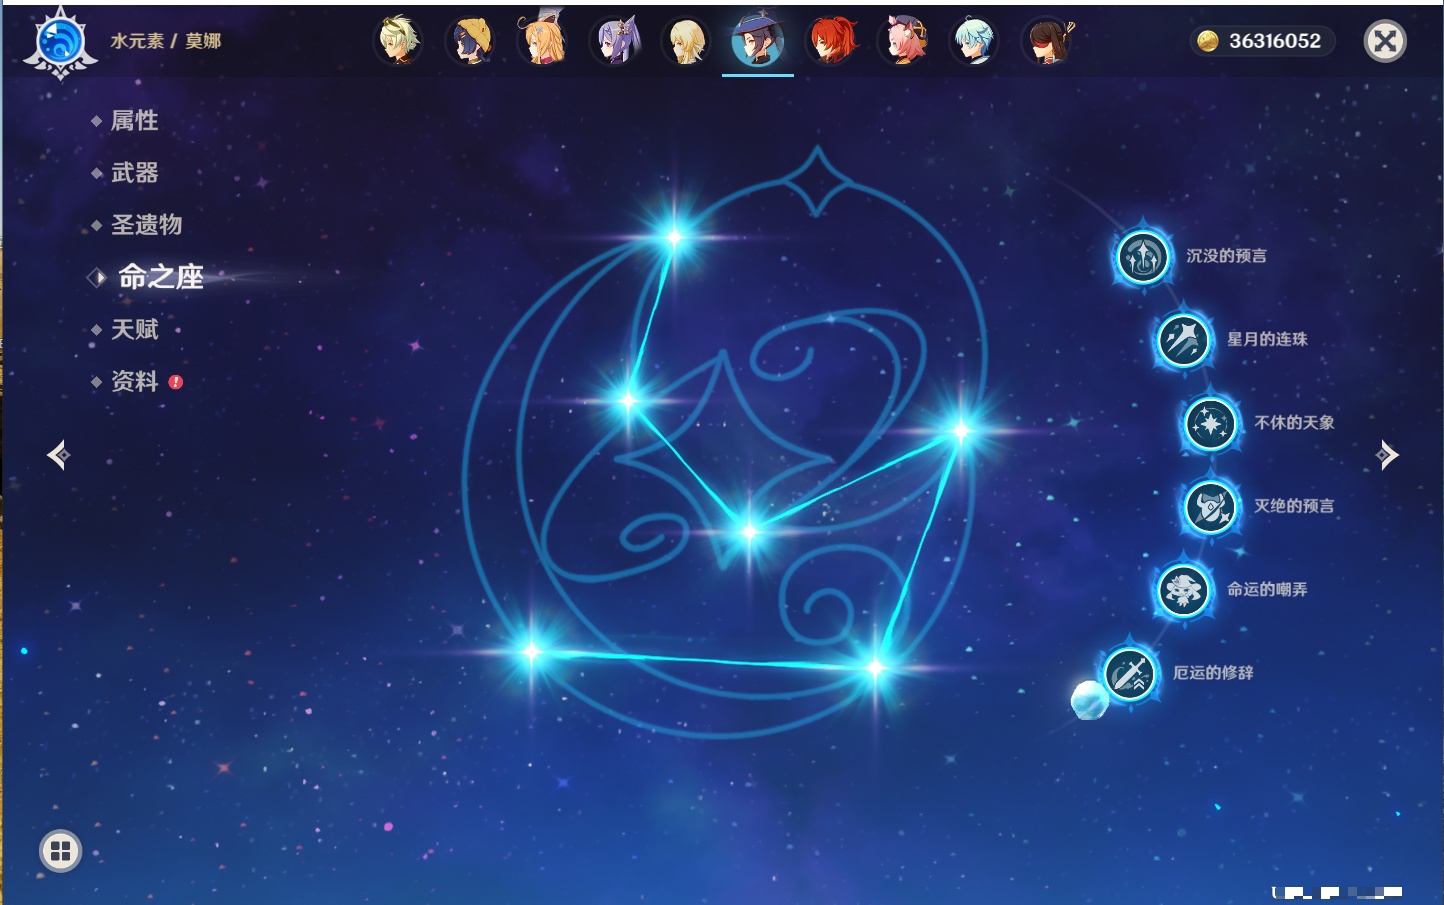1444x905 pixels.
Task: Select the pink-haired Diona avatar
Action: (904, 41)
